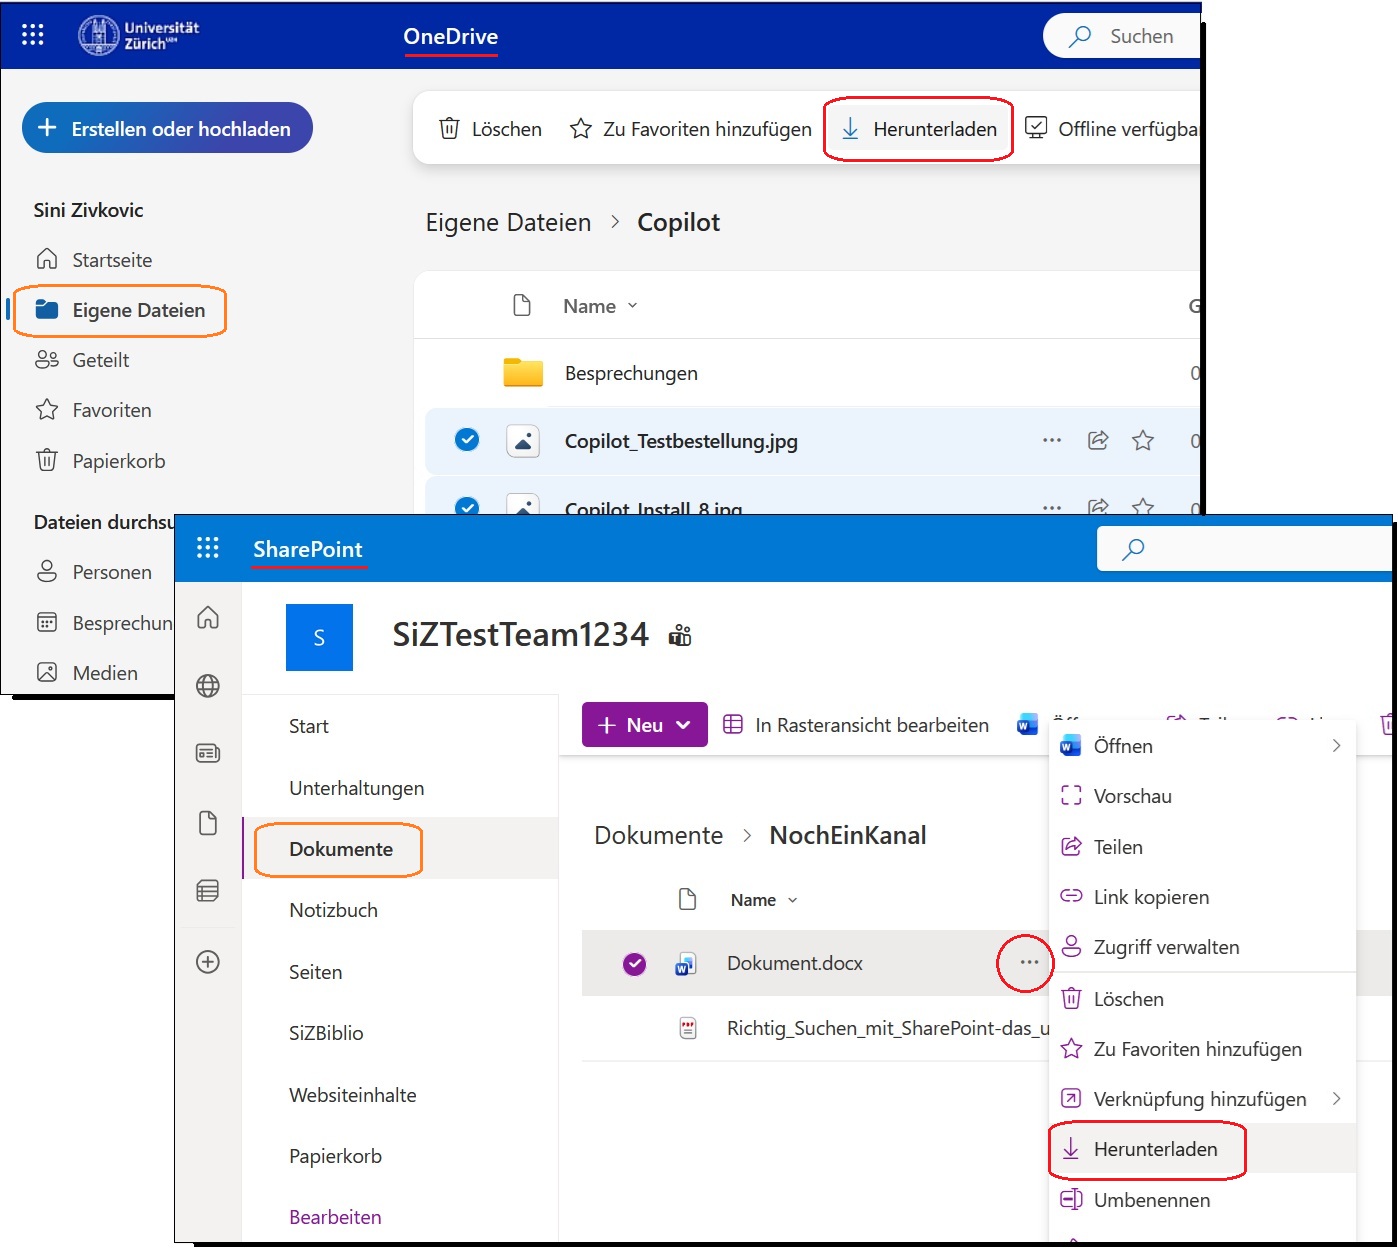The image size is (1398, 1248).
Task: Open the Microsoft 365 app launcher in OneDrive
Action: (x=32, y=35)
